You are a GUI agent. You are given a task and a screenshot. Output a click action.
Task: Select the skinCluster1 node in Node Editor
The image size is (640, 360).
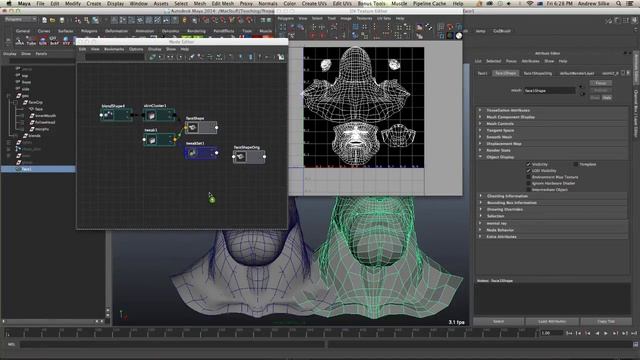point(159,115)
